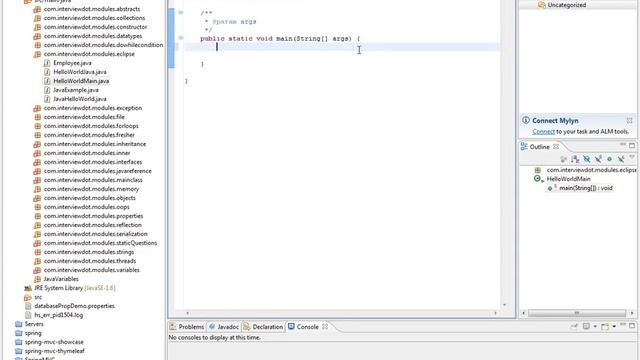Screen dimensions: 640x360
Task: Close the Console view tab
Action: pyautogui.click(x=325, y=327)
